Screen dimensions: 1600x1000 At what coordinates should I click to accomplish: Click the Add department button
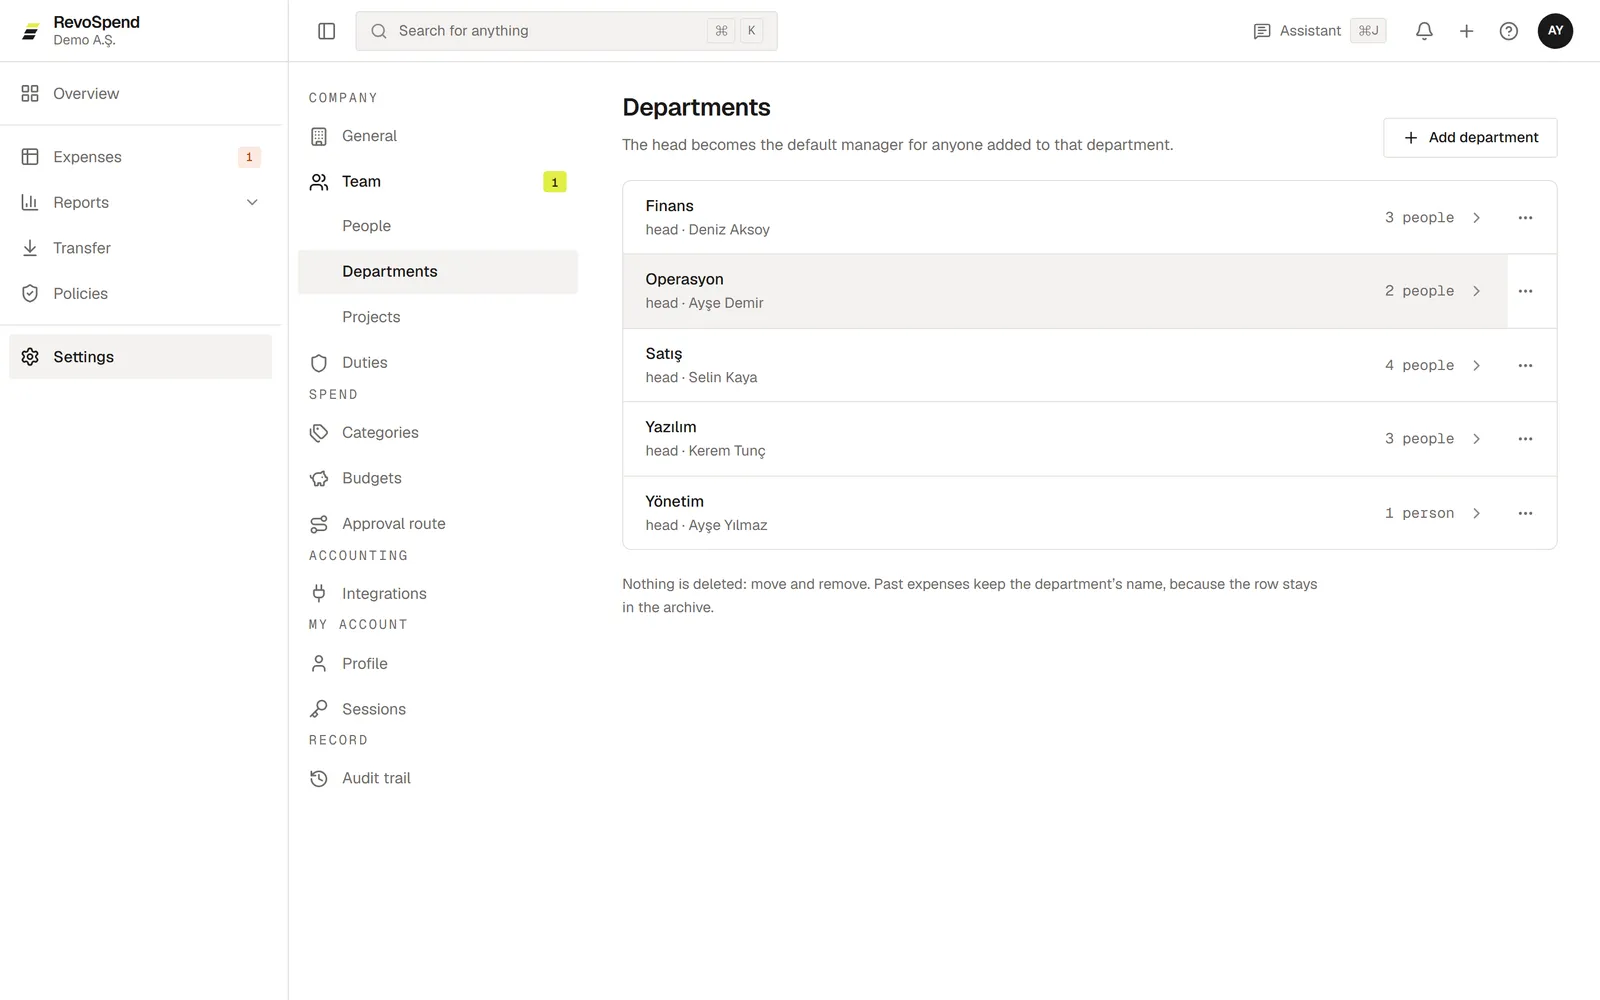(x=1470, y=138)
